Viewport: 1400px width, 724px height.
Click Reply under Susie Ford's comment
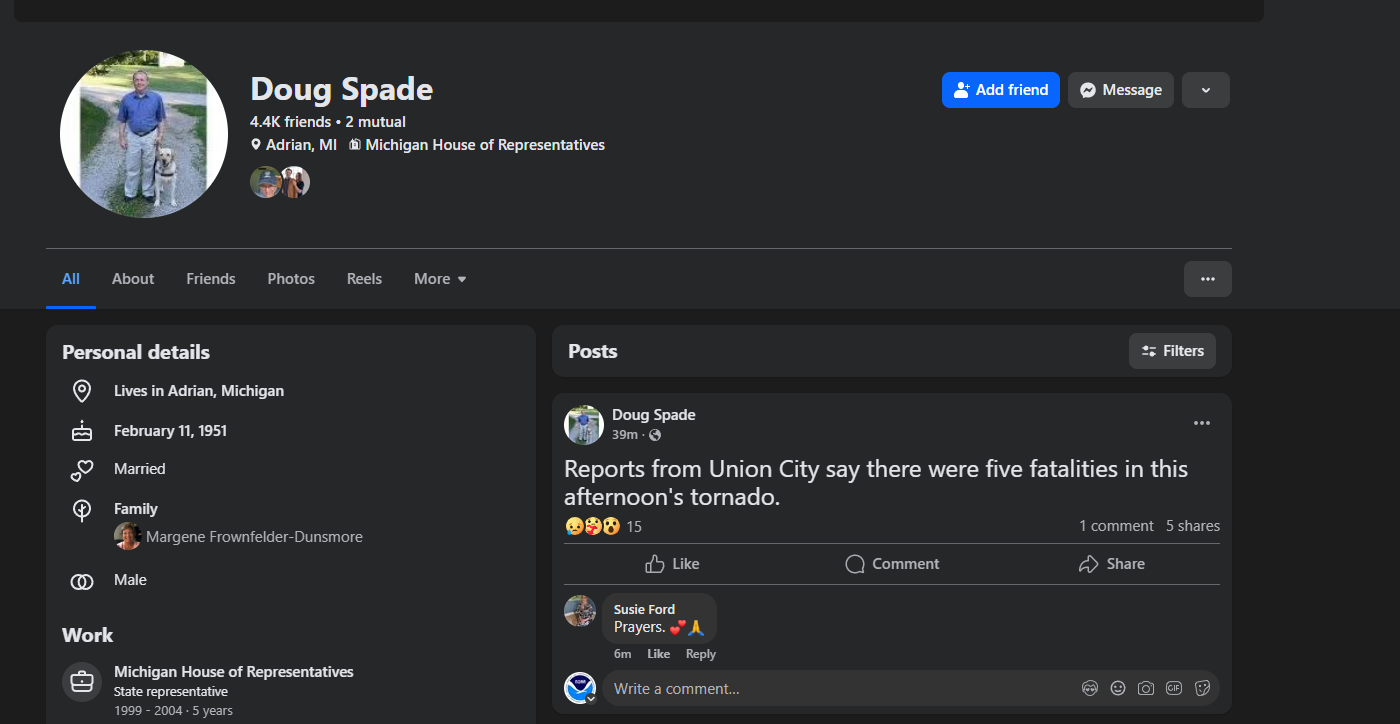tap(700, 654)
